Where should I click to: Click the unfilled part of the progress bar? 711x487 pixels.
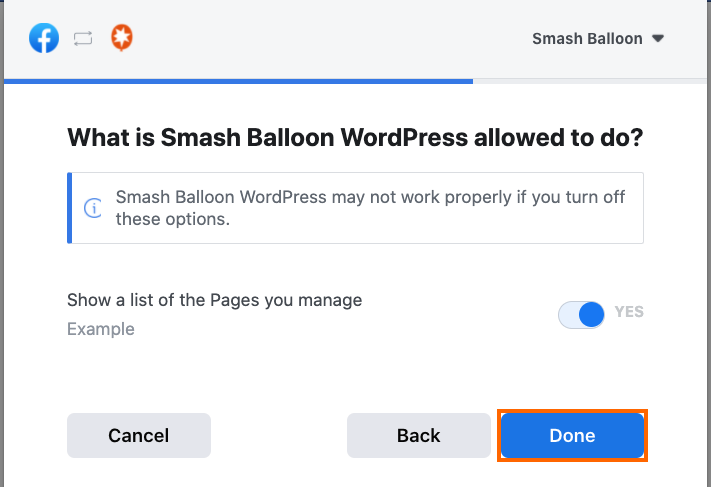pyautogui.click(x=590, y=80)
